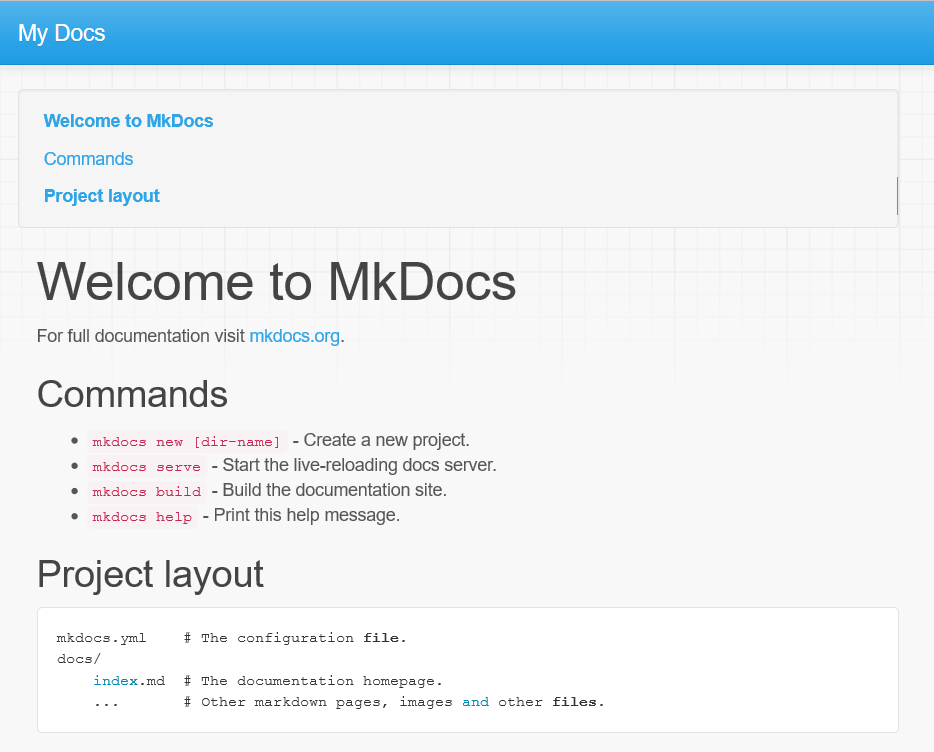Click the Welcome to MkDocs main heading

tap(276, 282)
